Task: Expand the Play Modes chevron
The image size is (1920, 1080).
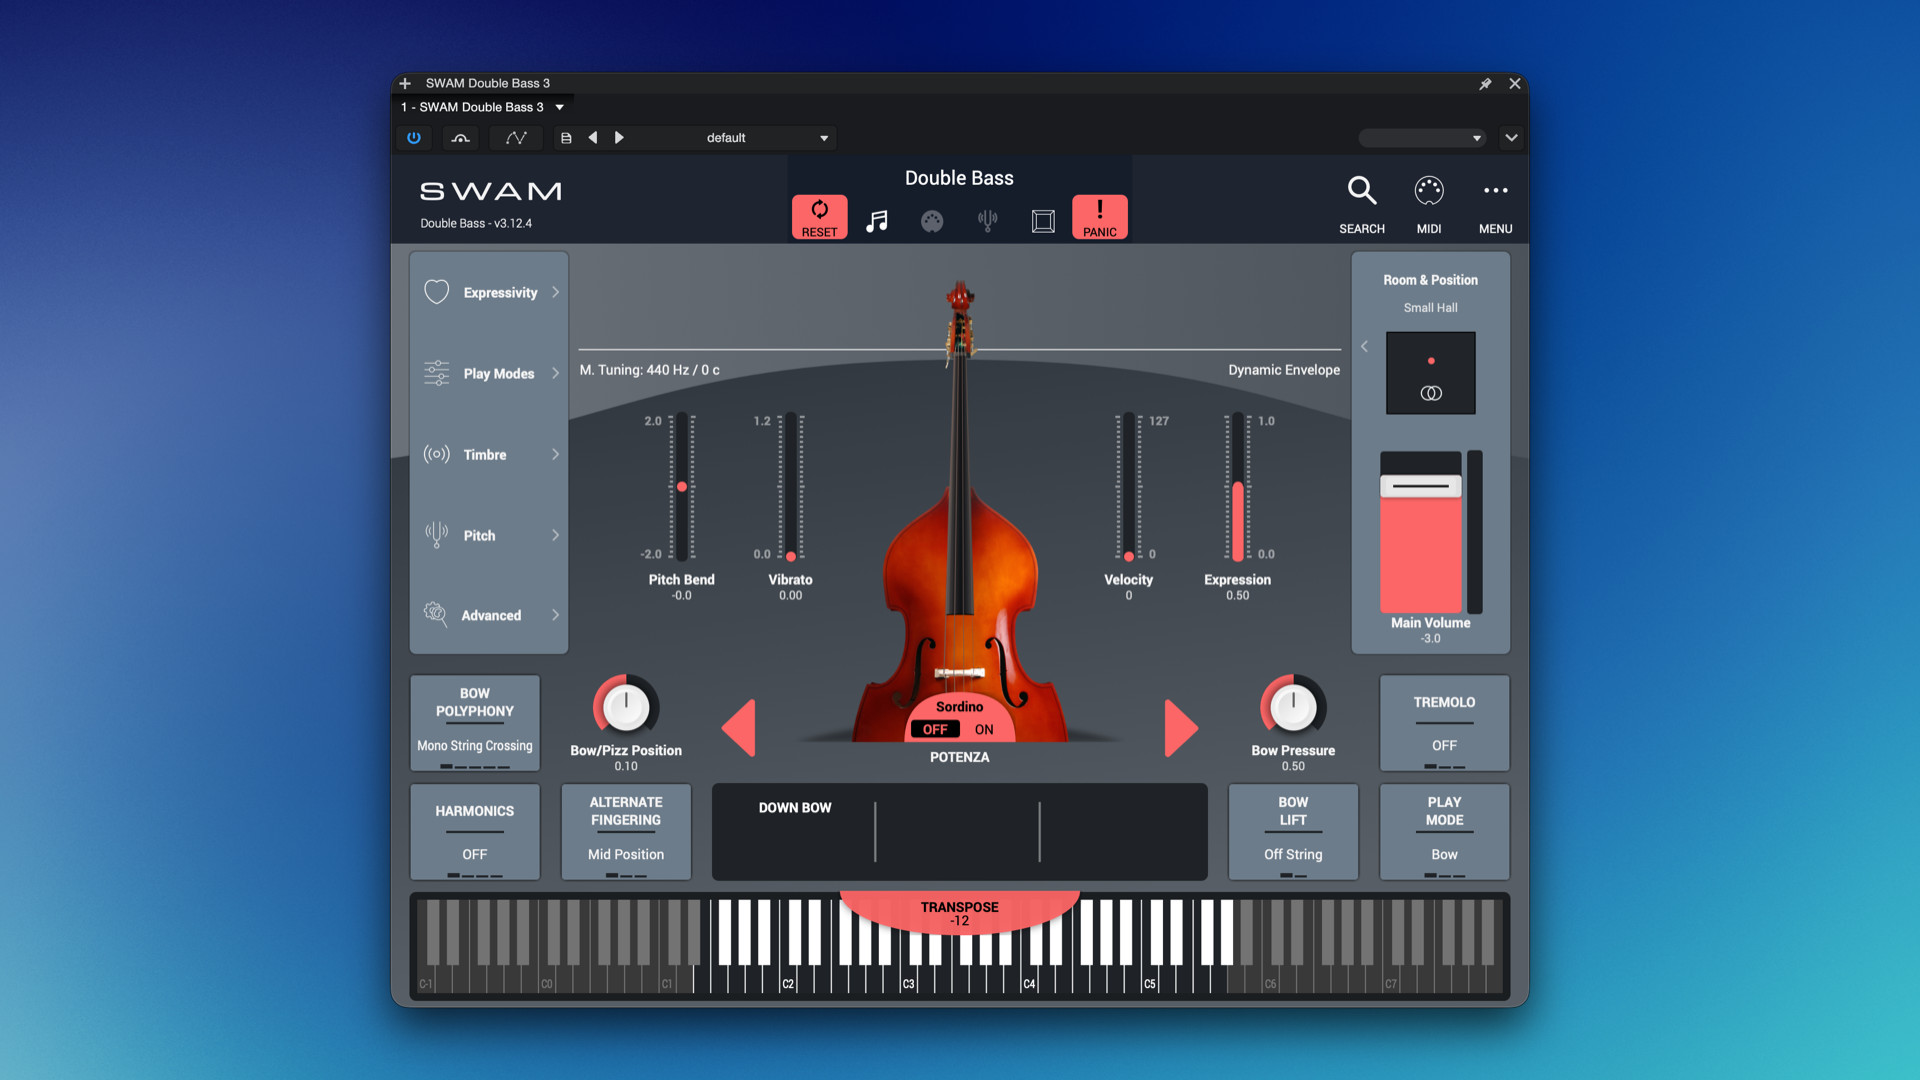Action: coord(555,373)
